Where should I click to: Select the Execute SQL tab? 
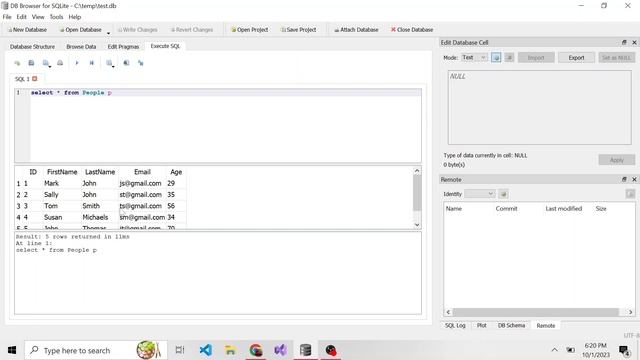pos(165,46)
